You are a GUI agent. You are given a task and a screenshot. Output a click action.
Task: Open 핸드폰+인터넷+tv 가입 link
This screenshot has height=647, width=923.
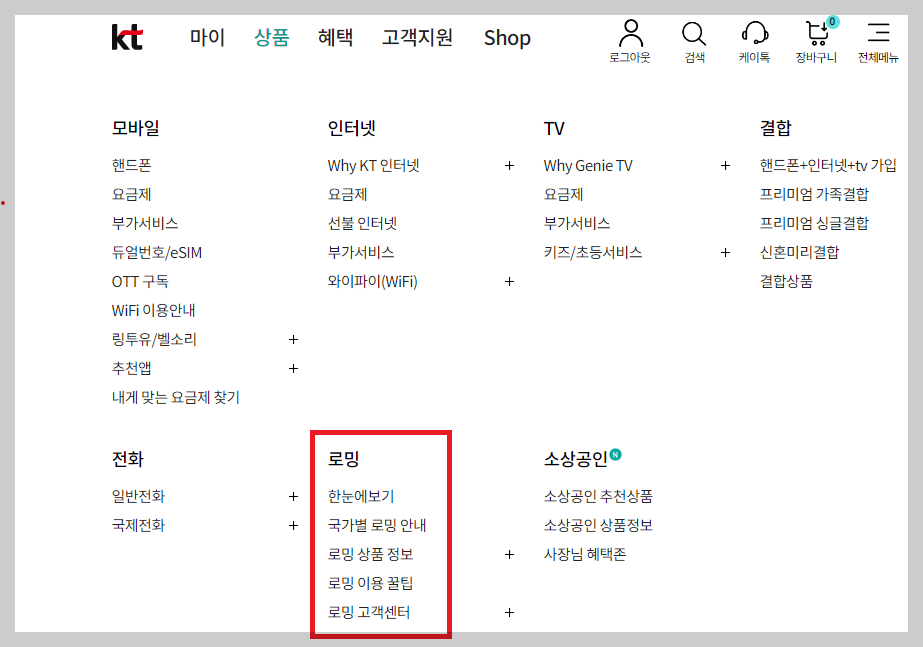[828, 165]
